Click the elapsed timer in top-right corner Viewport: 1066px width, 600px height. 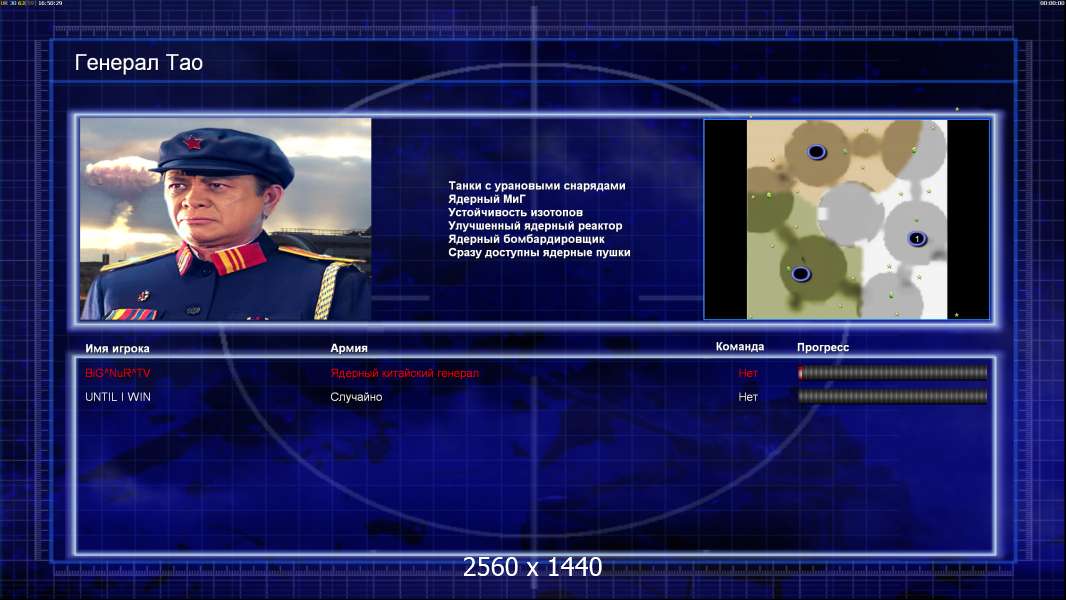coord(1052,3)
